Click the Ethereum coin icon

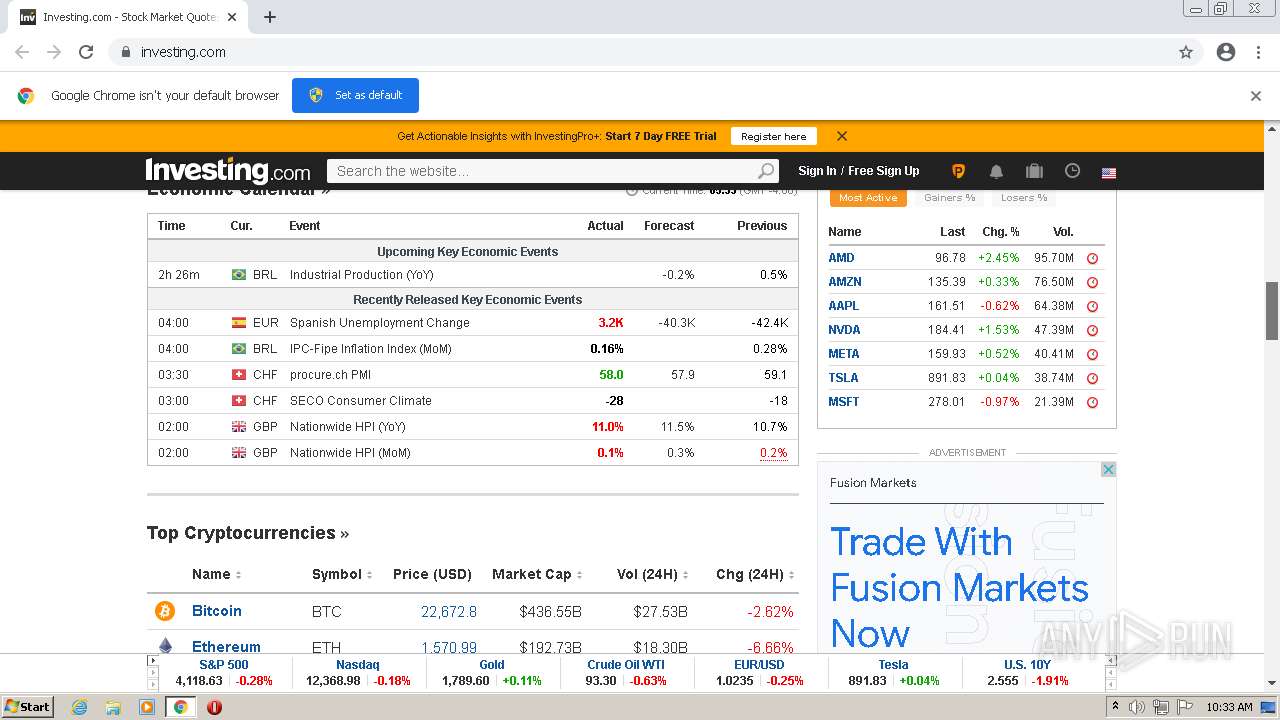click(165, 646)
